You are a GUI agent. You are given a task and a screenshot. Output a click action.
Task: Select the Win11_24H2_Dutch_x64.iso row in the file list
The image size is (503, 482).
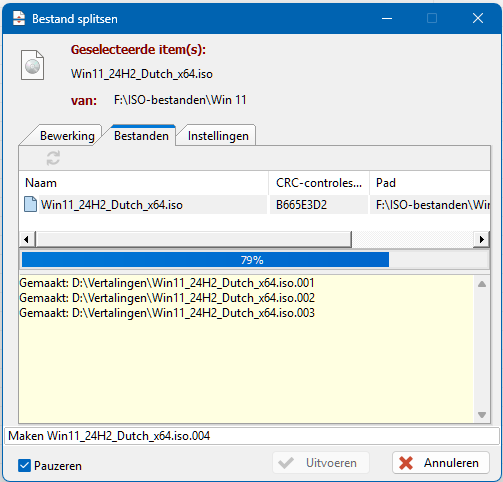click(x=254, y=204)
